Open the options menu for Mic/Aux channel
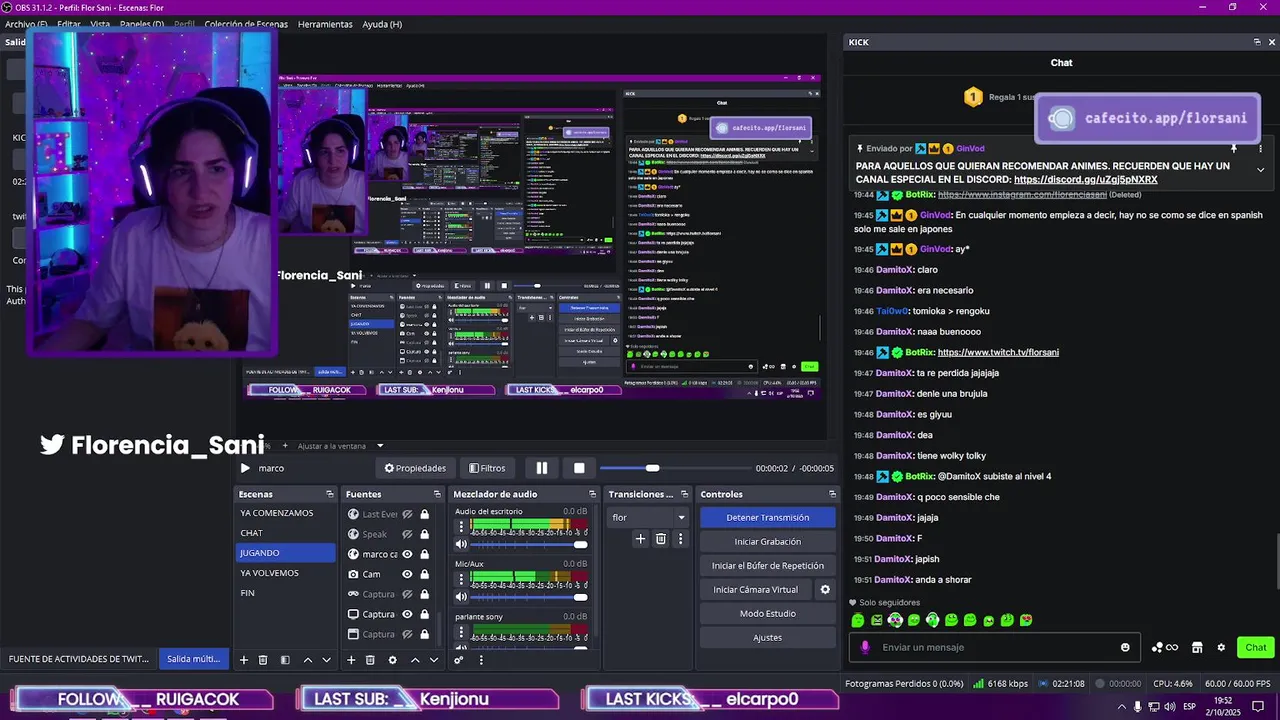Screen dimensions: 1280x720 pyautogui.click(x=461, y=578)
